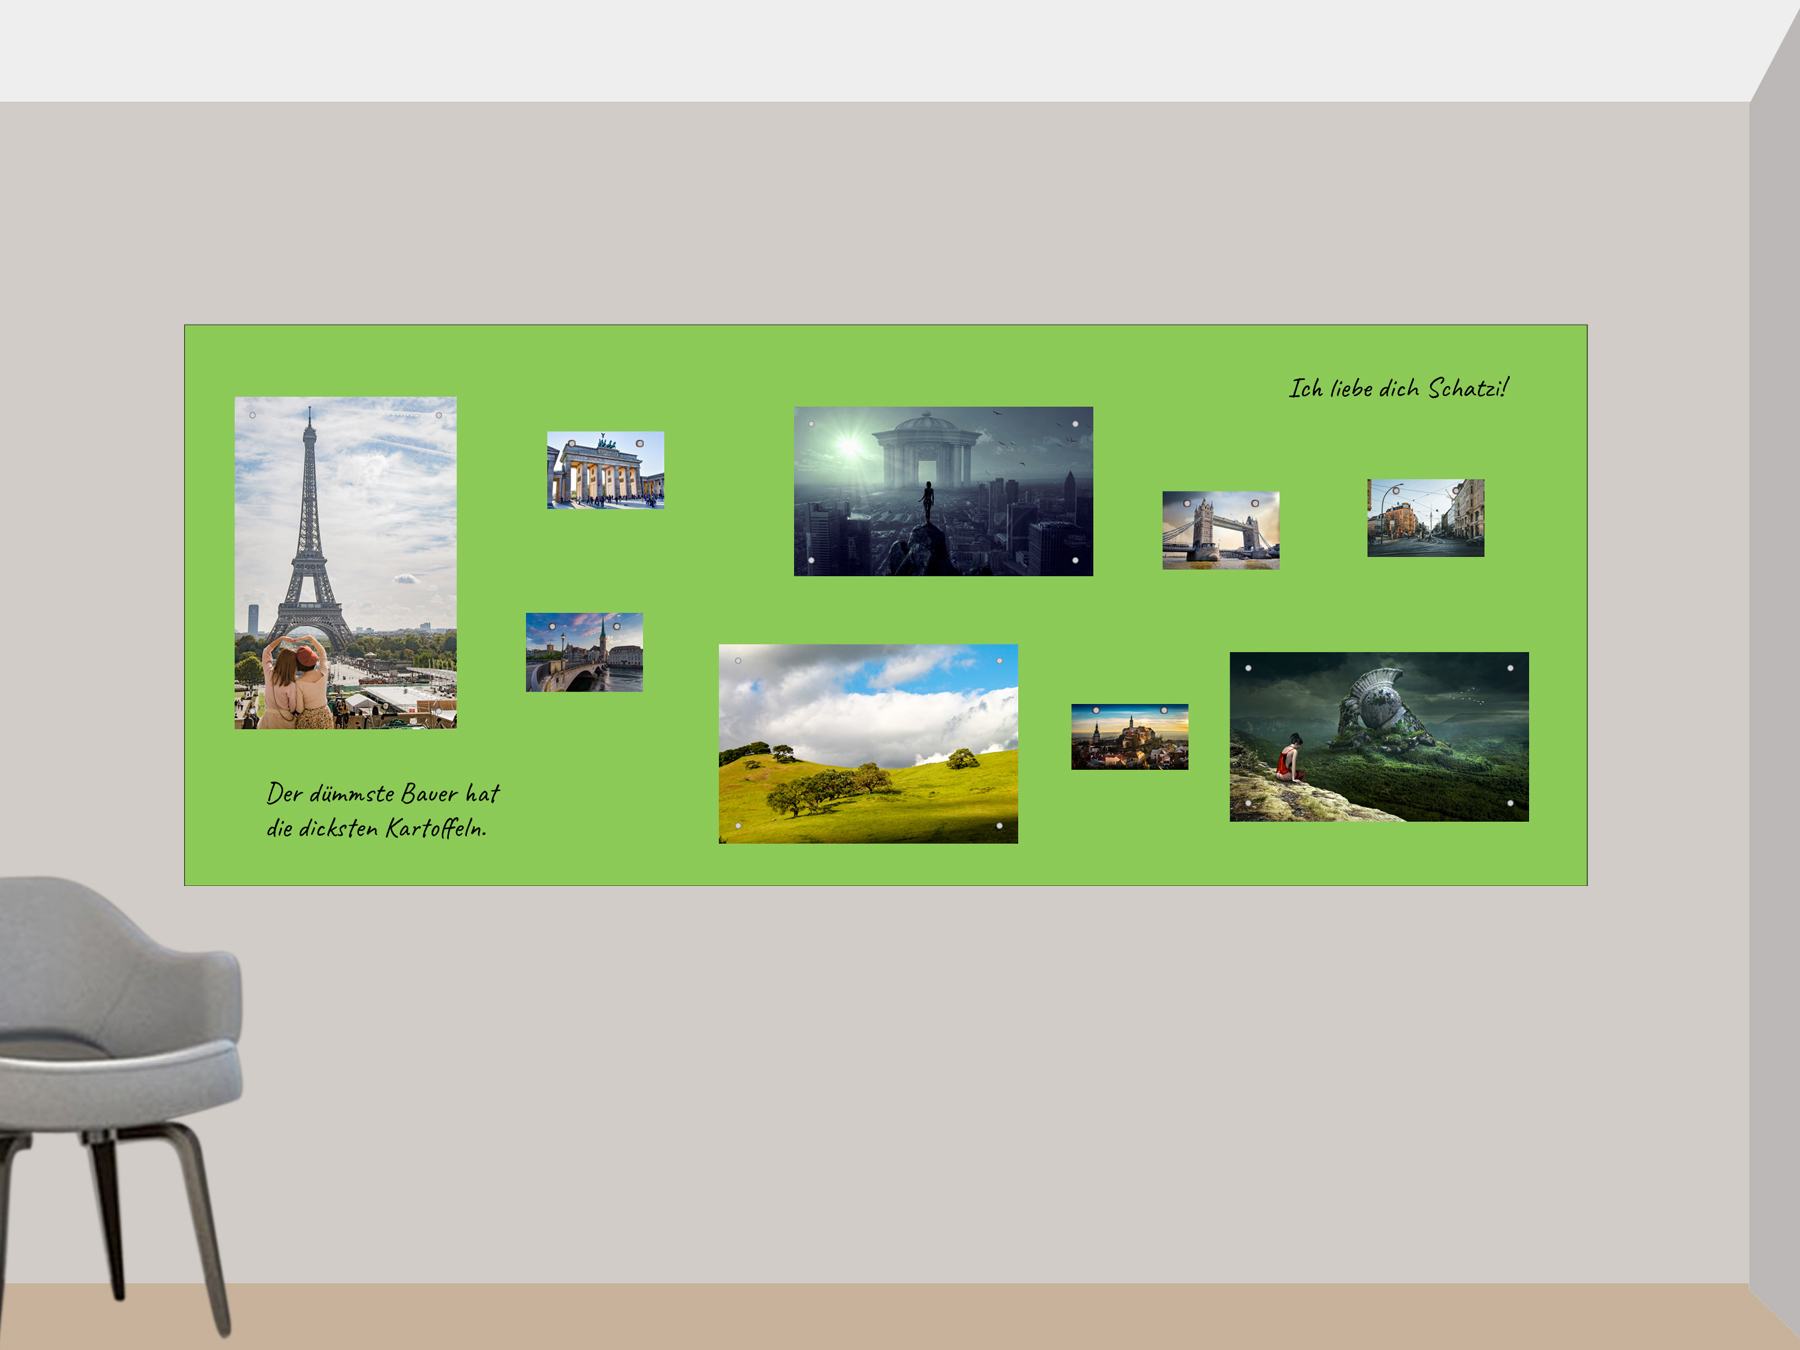1800x1350 pixels.
Task: Click the 'Ich liebe dich Schatzi!' text
Action: (x=1398, y=388)
